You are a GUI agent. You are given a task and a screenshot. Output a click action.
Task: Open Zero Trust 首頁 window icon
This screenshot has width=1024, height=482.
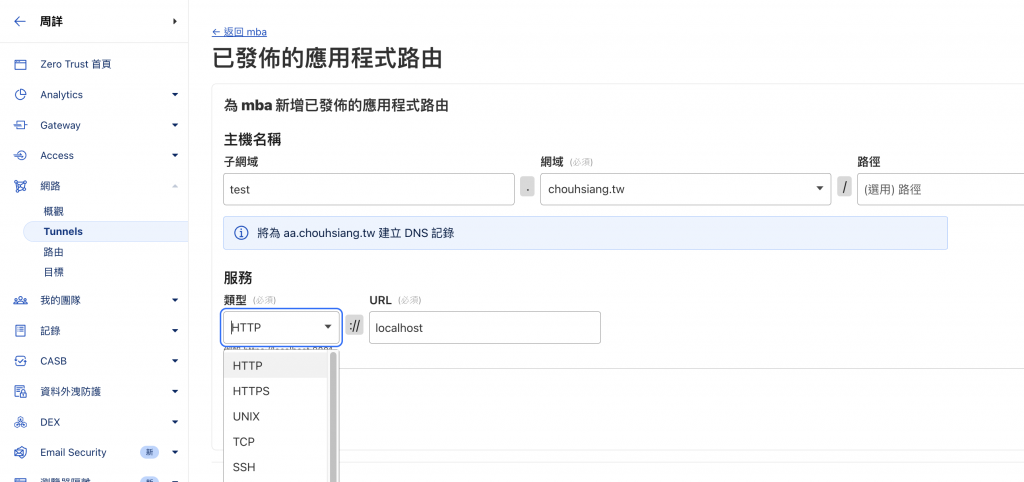click(x=20, y=65)
